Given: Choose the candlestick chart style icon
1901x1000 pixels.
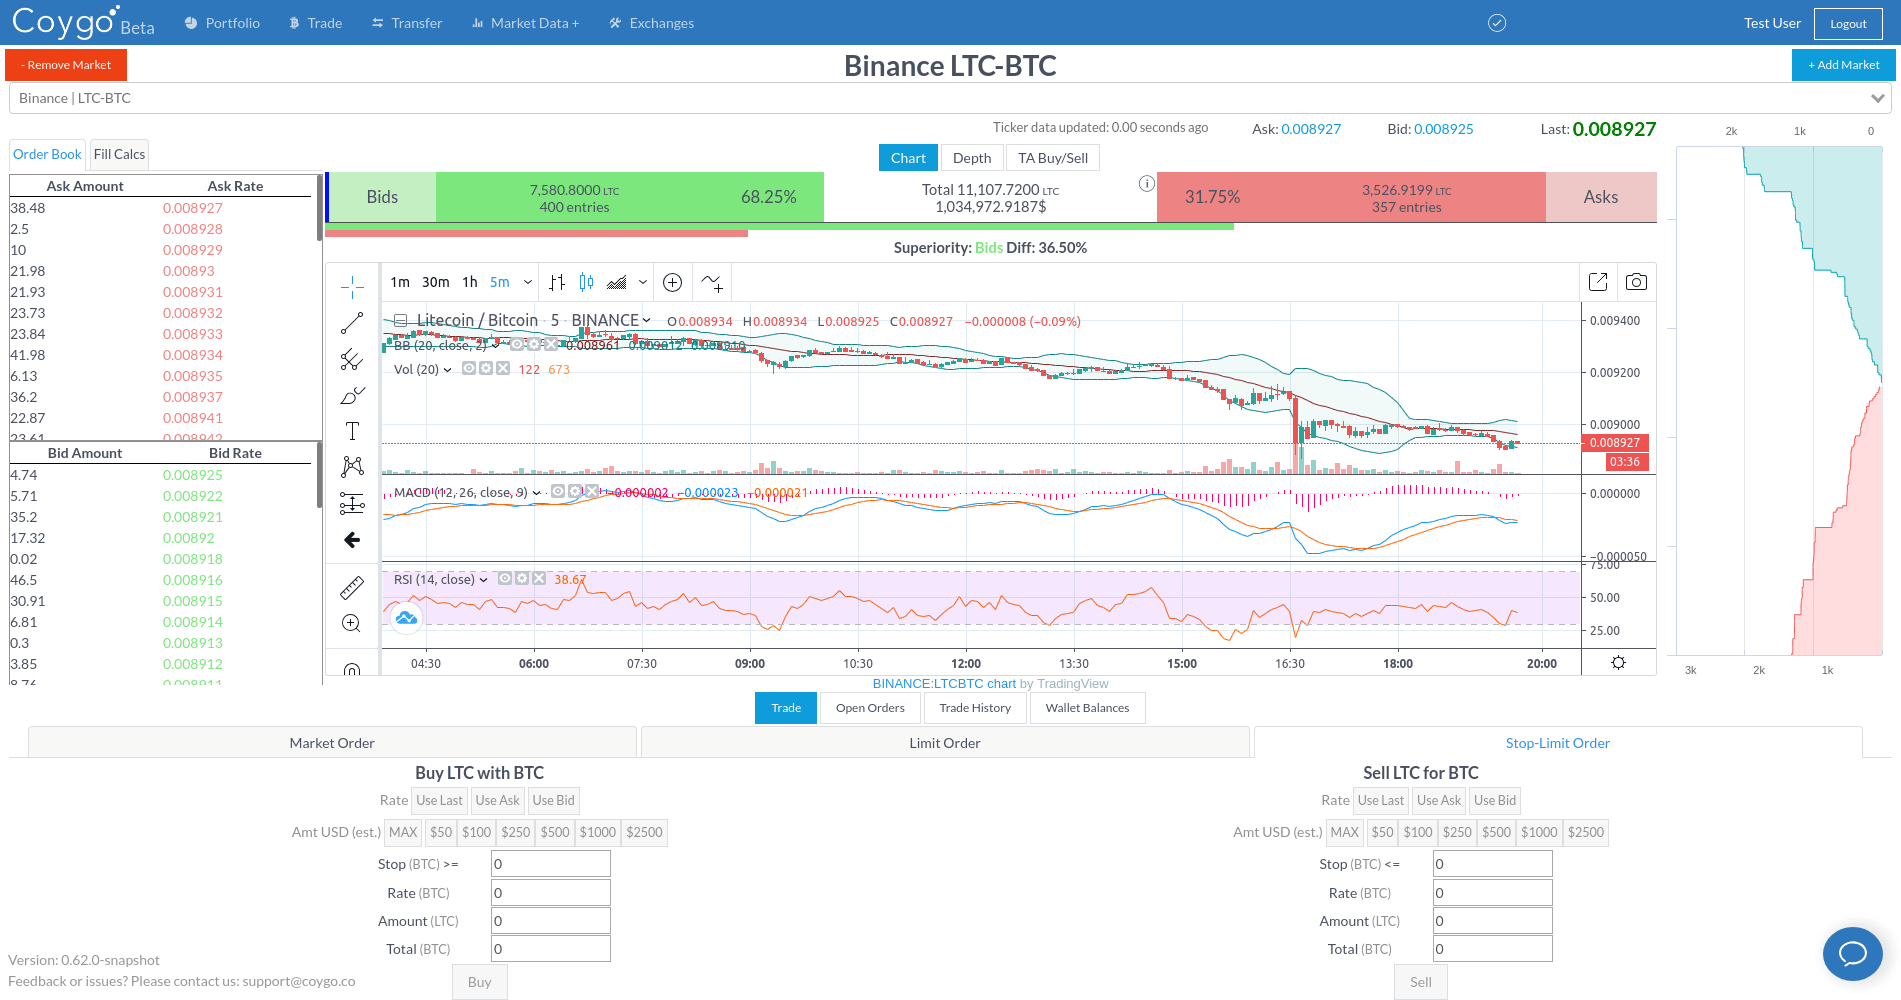Looking at the screenshot, I should (x=586, y=283).
